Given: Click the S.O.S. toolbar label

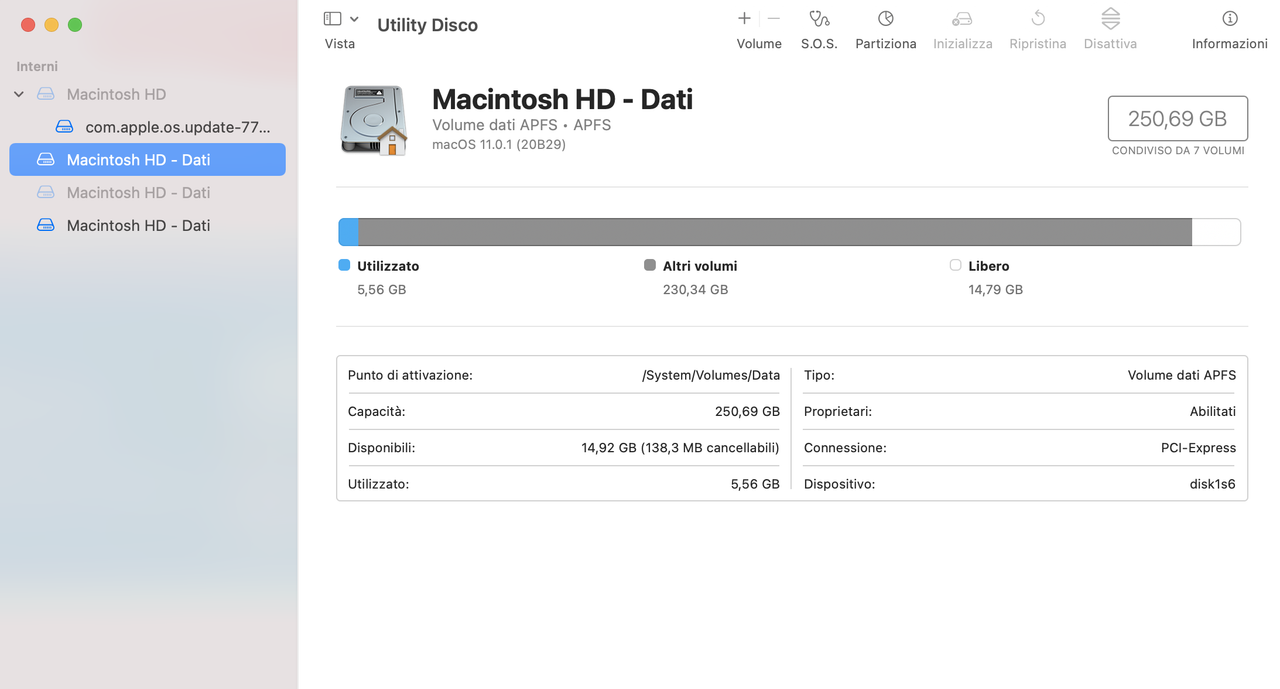Looking at the screenshot, I should (x=819, y=44).
